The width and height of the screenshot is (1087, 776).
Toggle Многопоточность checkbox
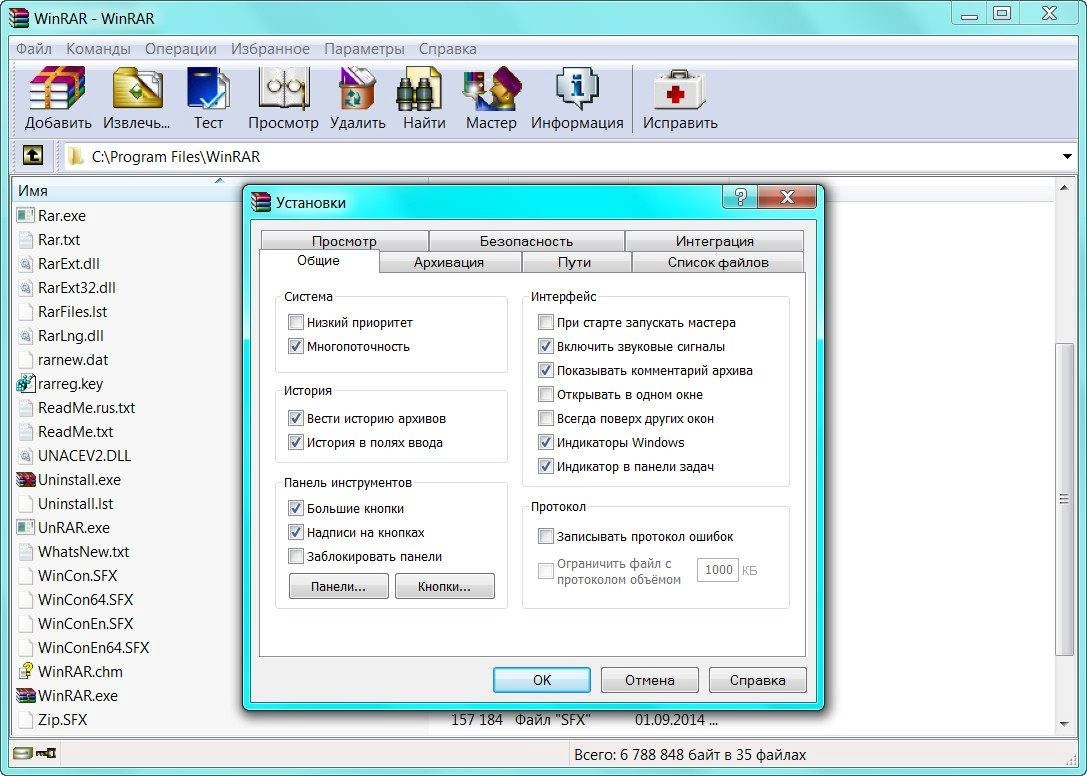(x=296, y=346)
